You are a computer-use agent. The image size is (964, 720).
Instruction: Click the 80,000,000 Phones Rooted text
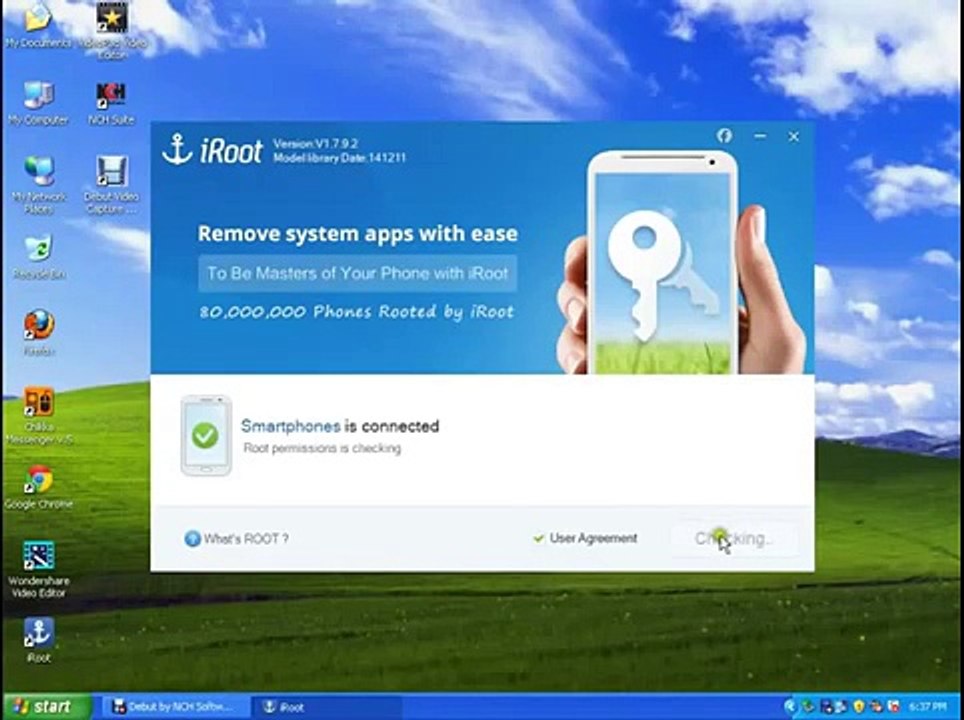pos(357,312)
